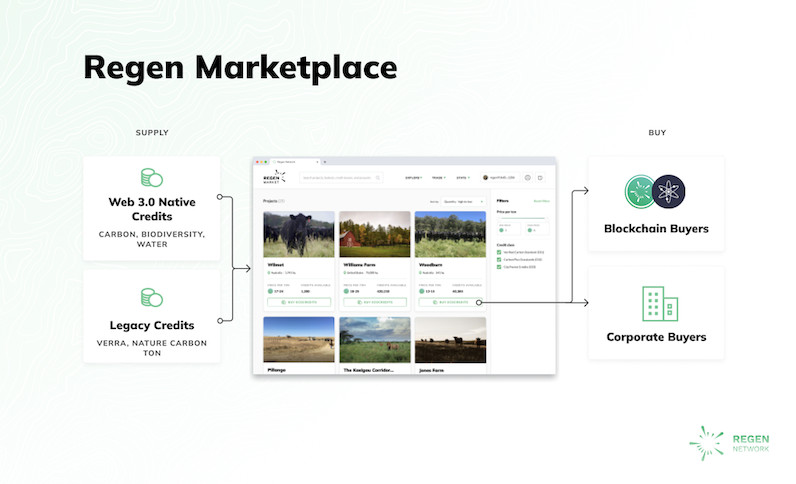Click the Williams Farm project thumbnail
Image resolution: width=796 pixels, height=484 pixels.
click(x=374, y=234)
